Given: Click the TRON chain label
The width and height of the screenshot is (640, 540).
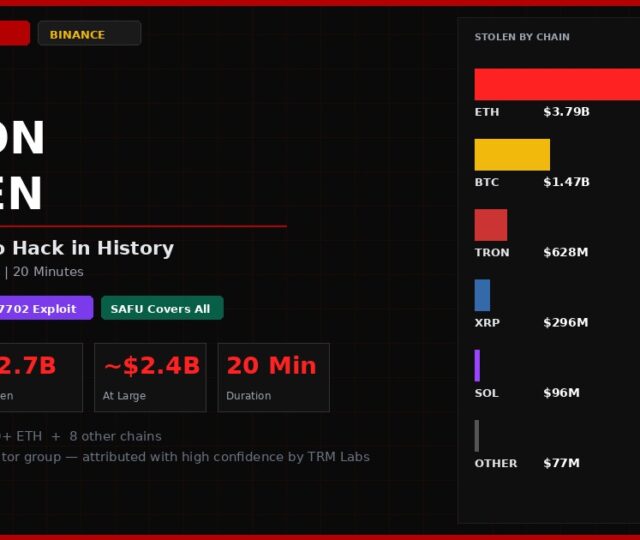Looking at the screenshot, I should click(492, 252).
